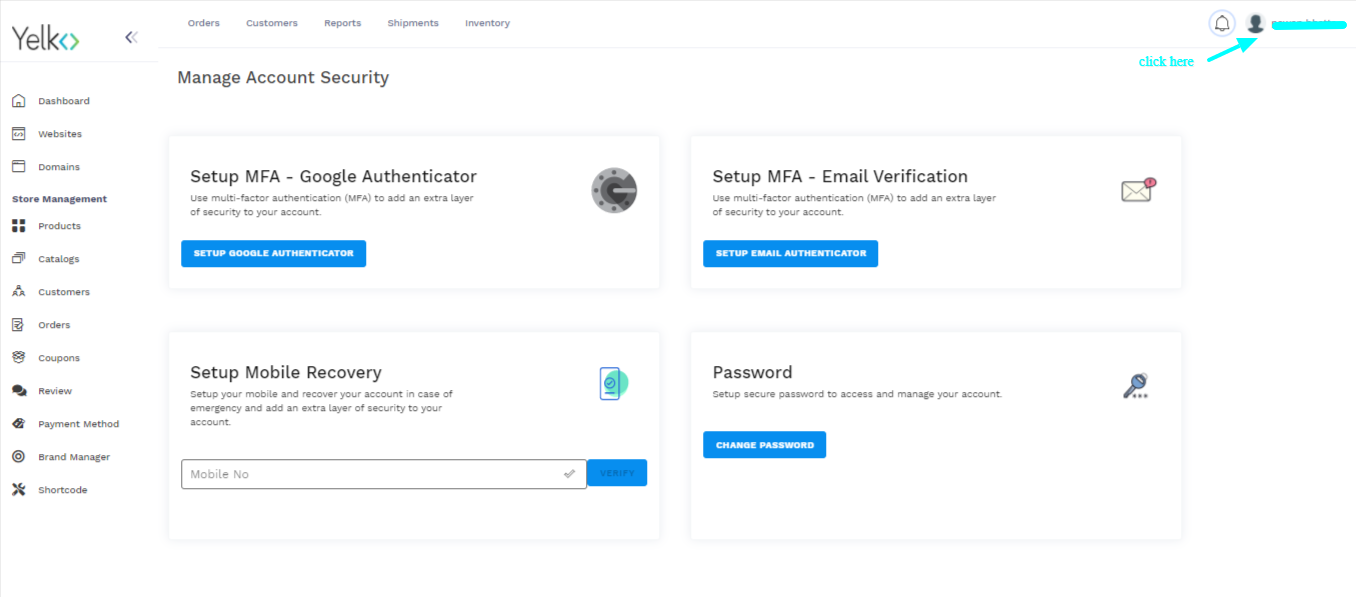Click the mobile recovery phone icon

pos(613,384)
